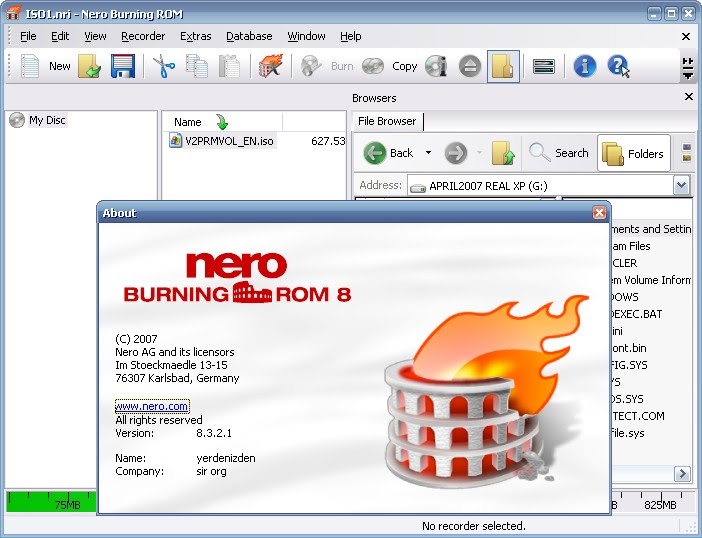Image resolution: width=702 pixels, height=538 pixels.
Task: Close the About dialog
Action: click(599, 213)
